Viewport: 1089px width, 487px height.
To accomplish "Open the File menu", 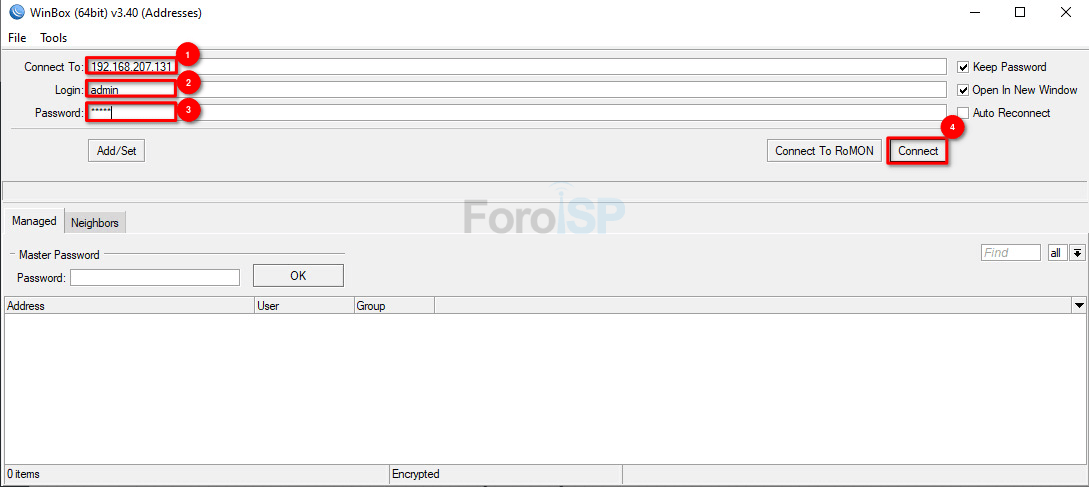I will point(17,38).
